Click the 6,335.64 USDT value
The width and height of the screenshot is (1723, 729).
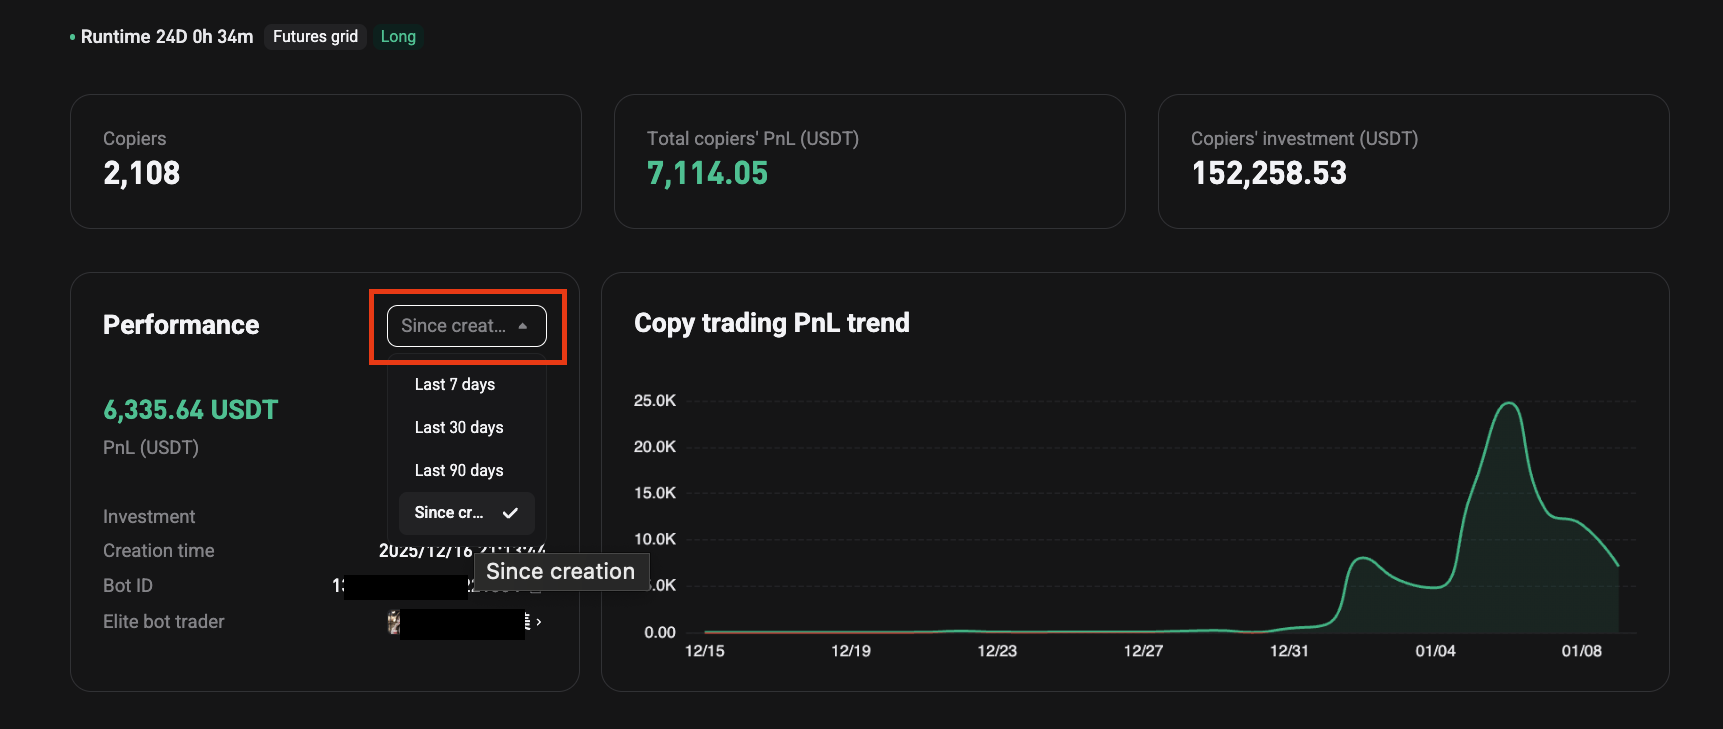point(191,410)
